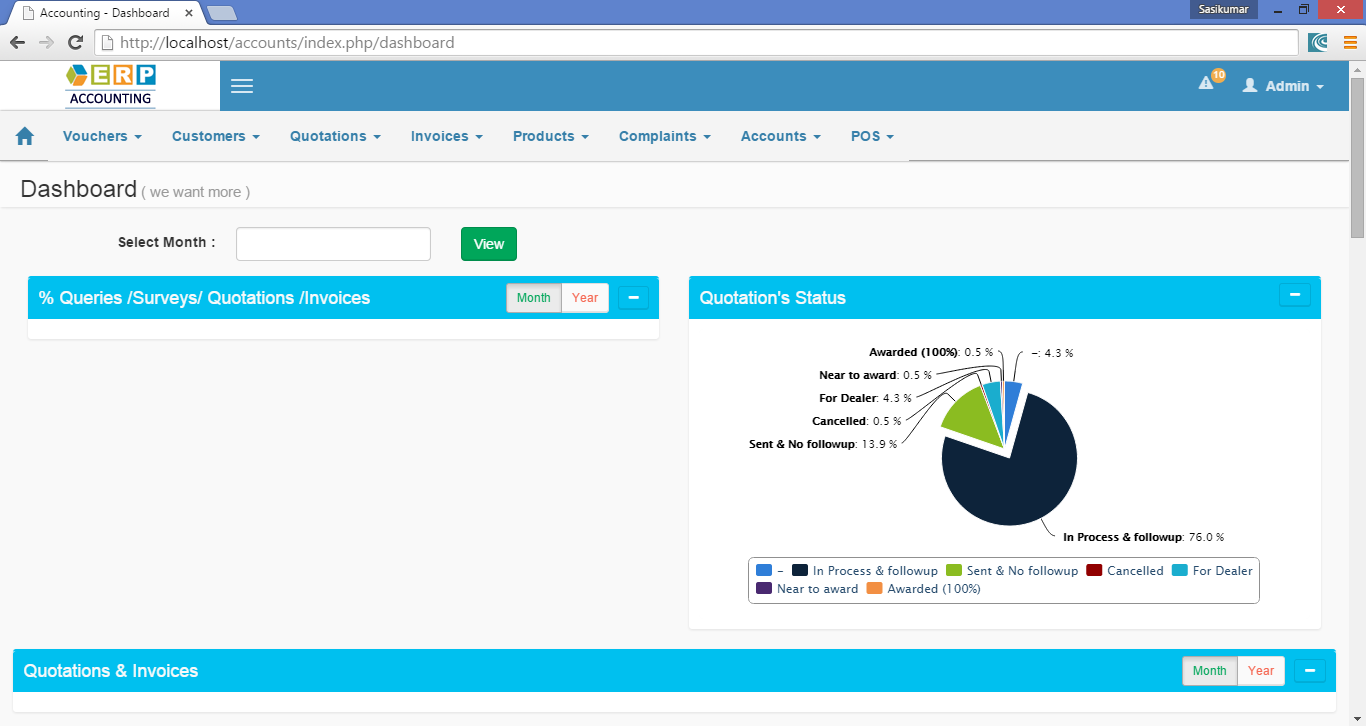Click the Admin user profile icon
1366x726 pixels.
[x=1248, y=85]
